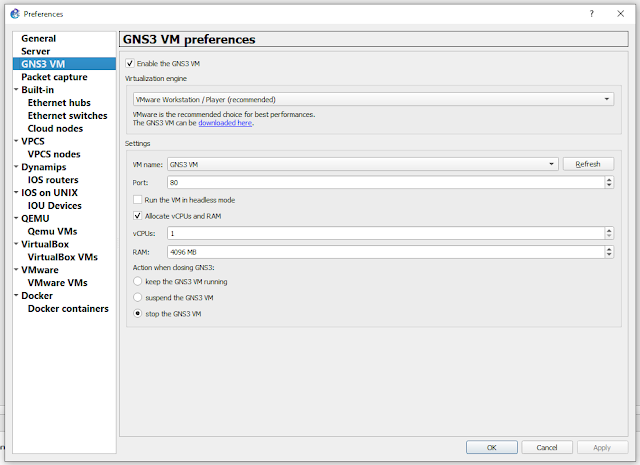Close the Preferences dialog
The height and width of the screenshot is (465, 640).
tap(620, 14)
